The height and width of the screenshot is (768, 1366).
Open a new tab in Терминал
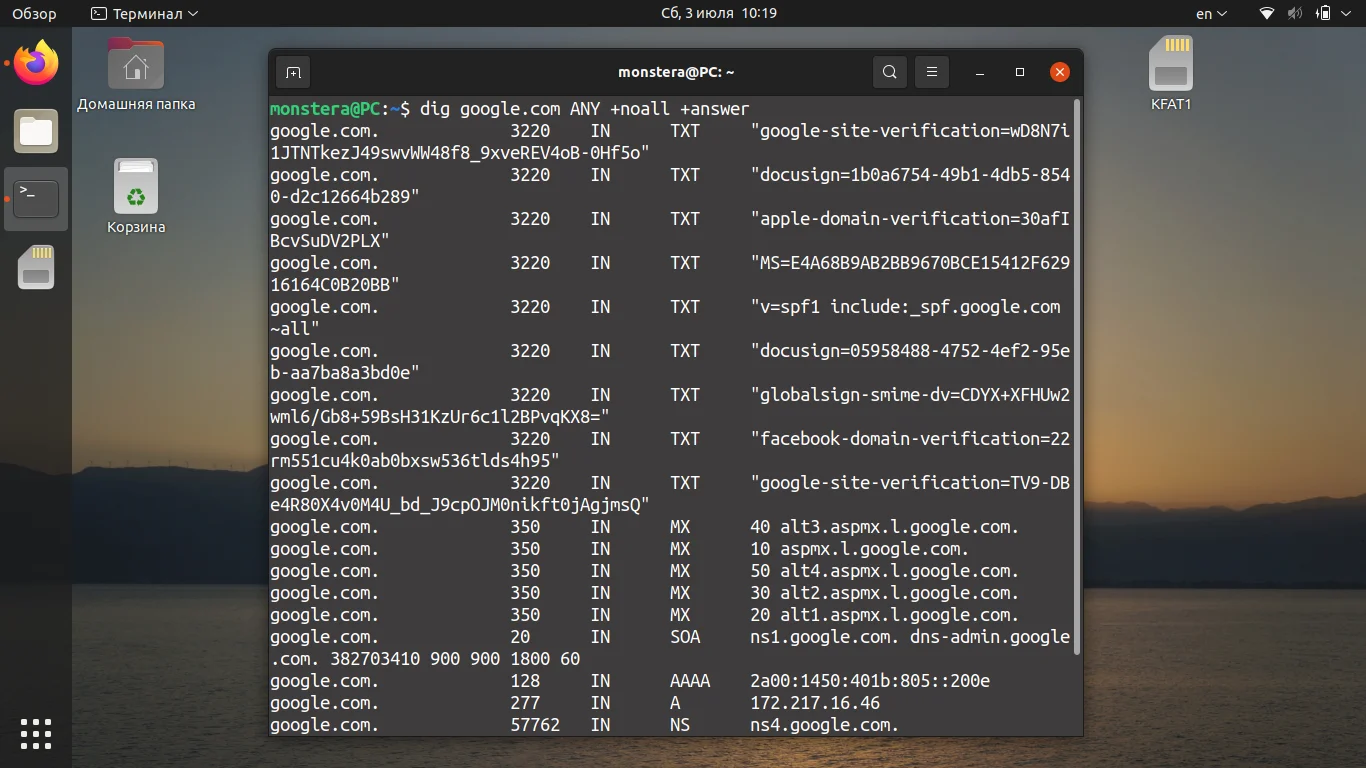pos(292,72)
